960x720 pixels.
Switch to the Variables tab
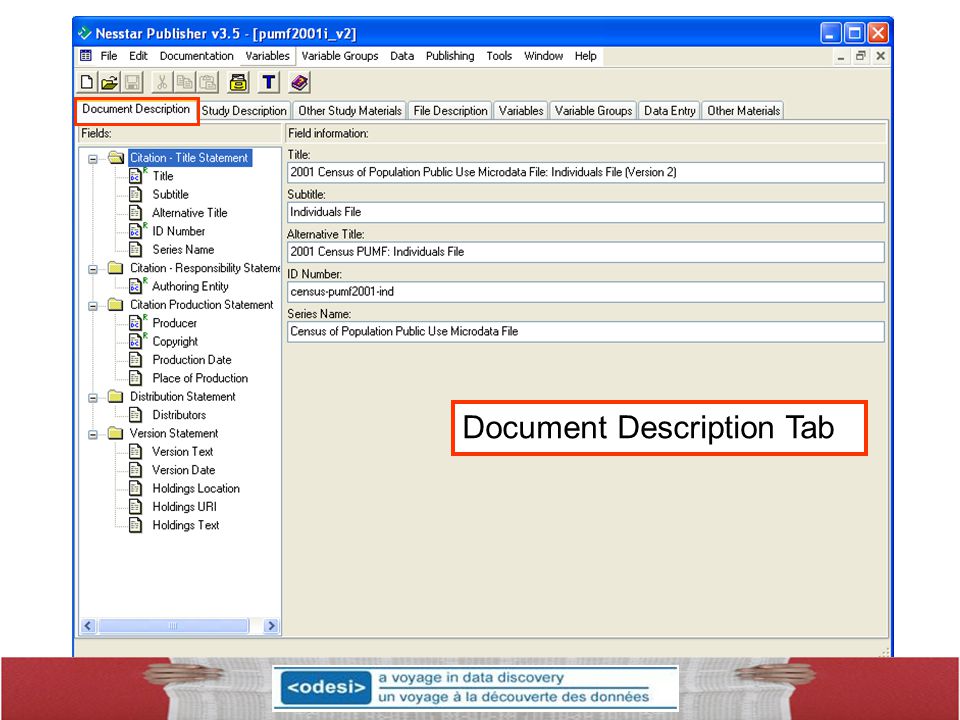pos(521,111)
